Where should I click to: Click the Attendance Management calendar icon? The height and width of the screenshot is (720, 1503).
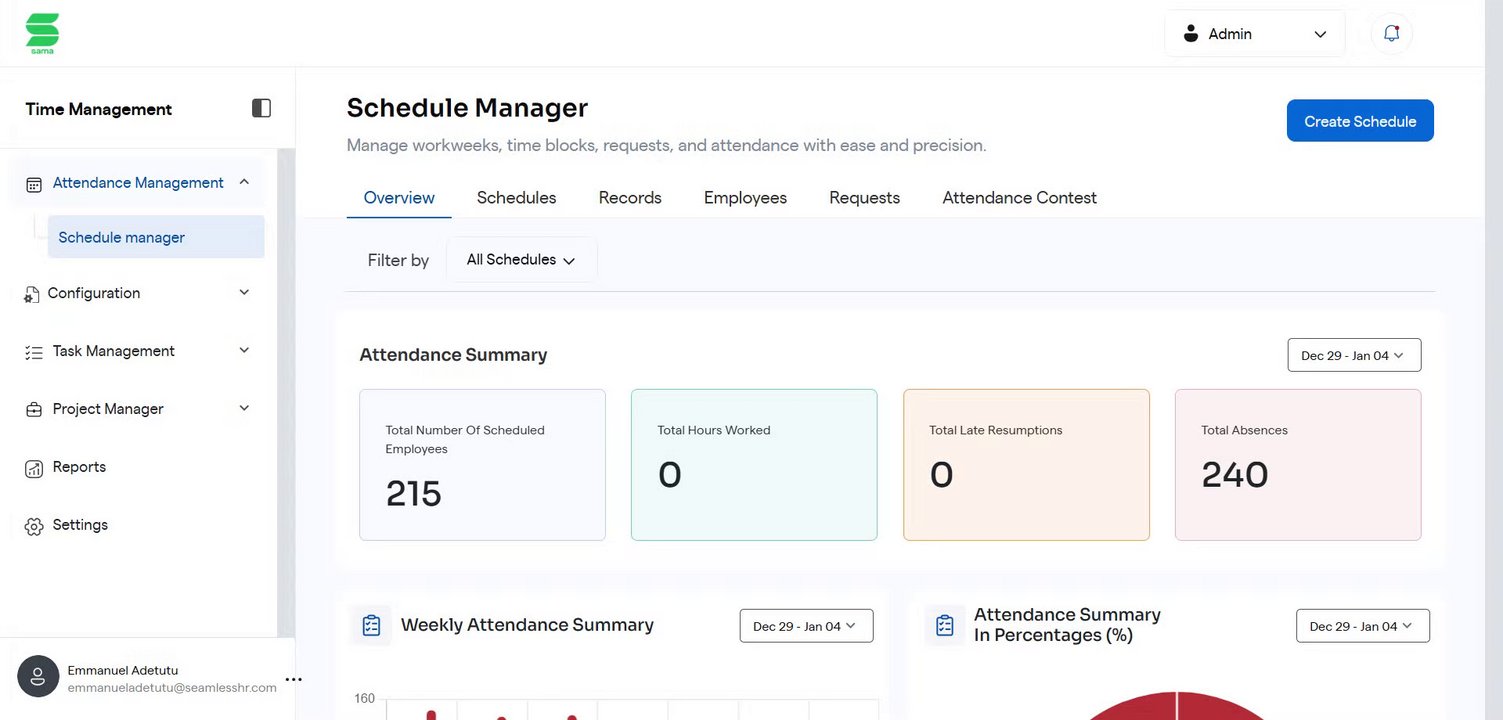[x=34, y=184]
